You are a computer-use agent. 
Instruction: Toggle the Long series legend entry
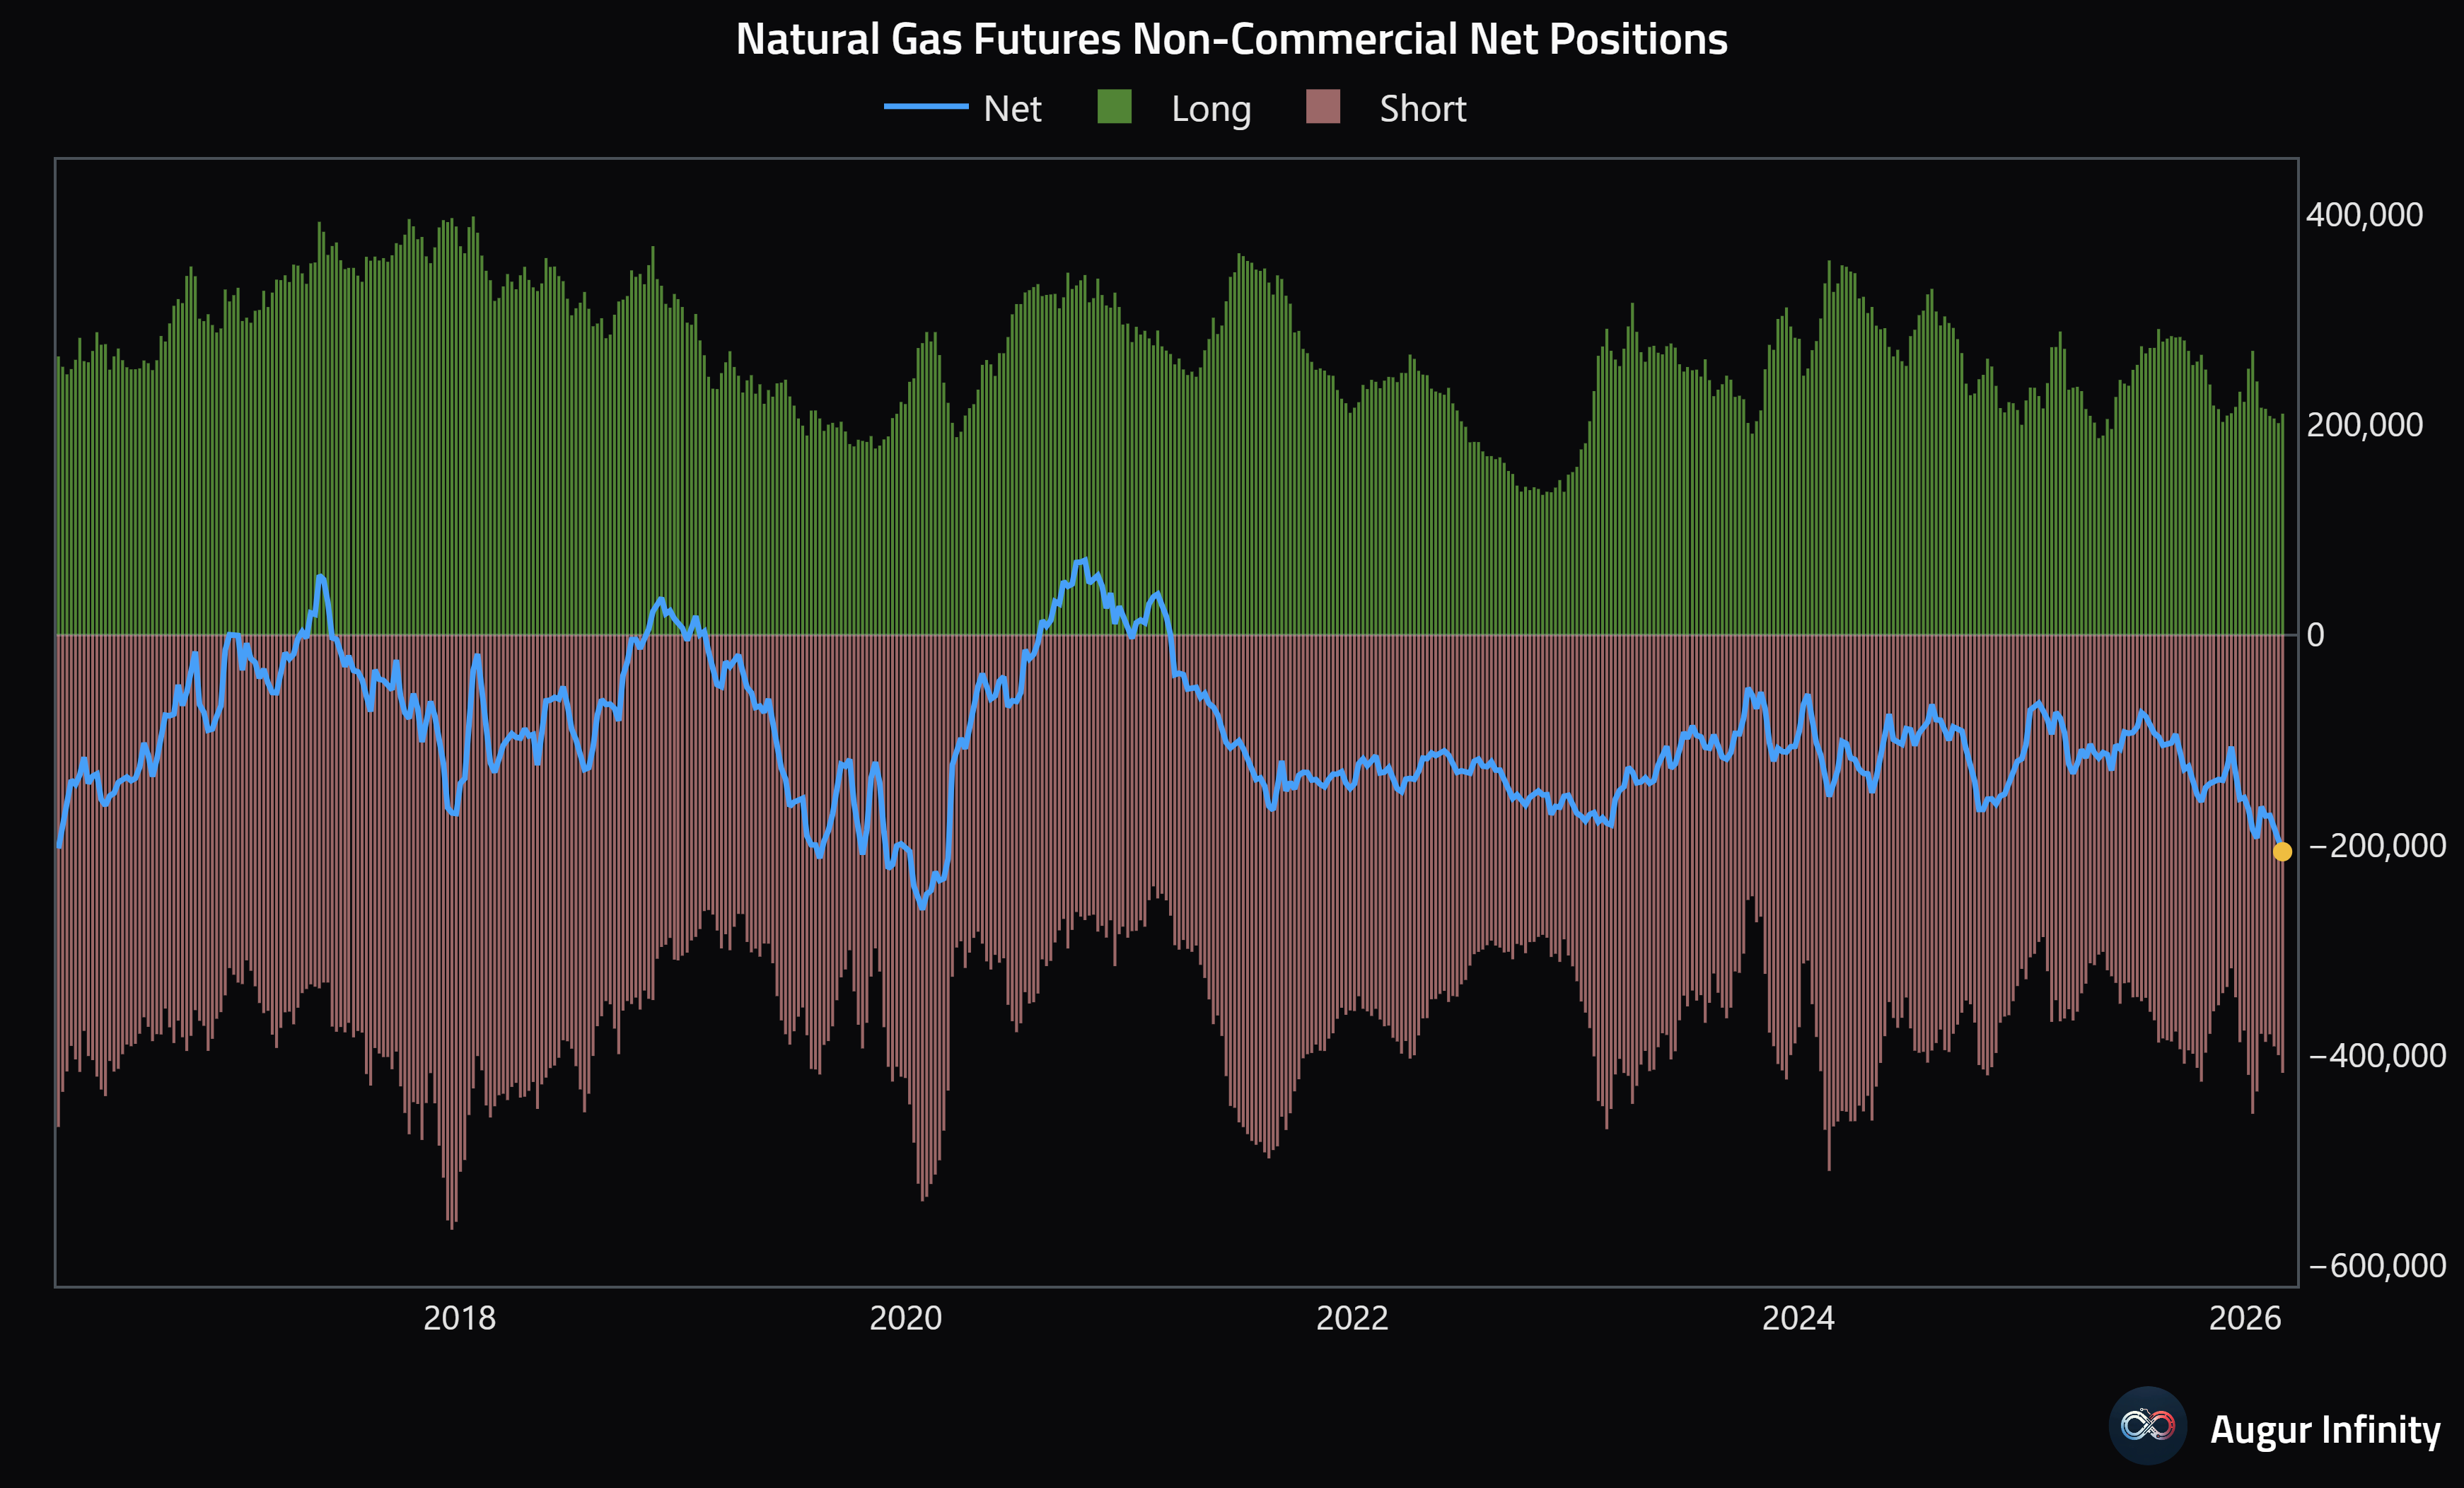[x=1210, y=108]
